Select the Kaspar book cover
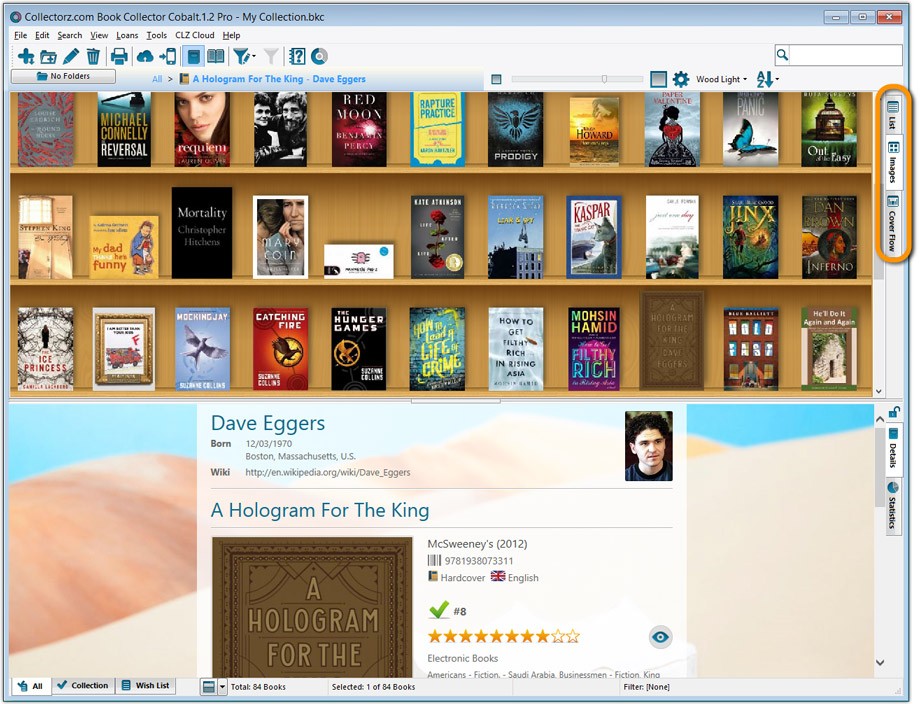The width and height of the screenshot is (920, 704). (x=594, y=237)
